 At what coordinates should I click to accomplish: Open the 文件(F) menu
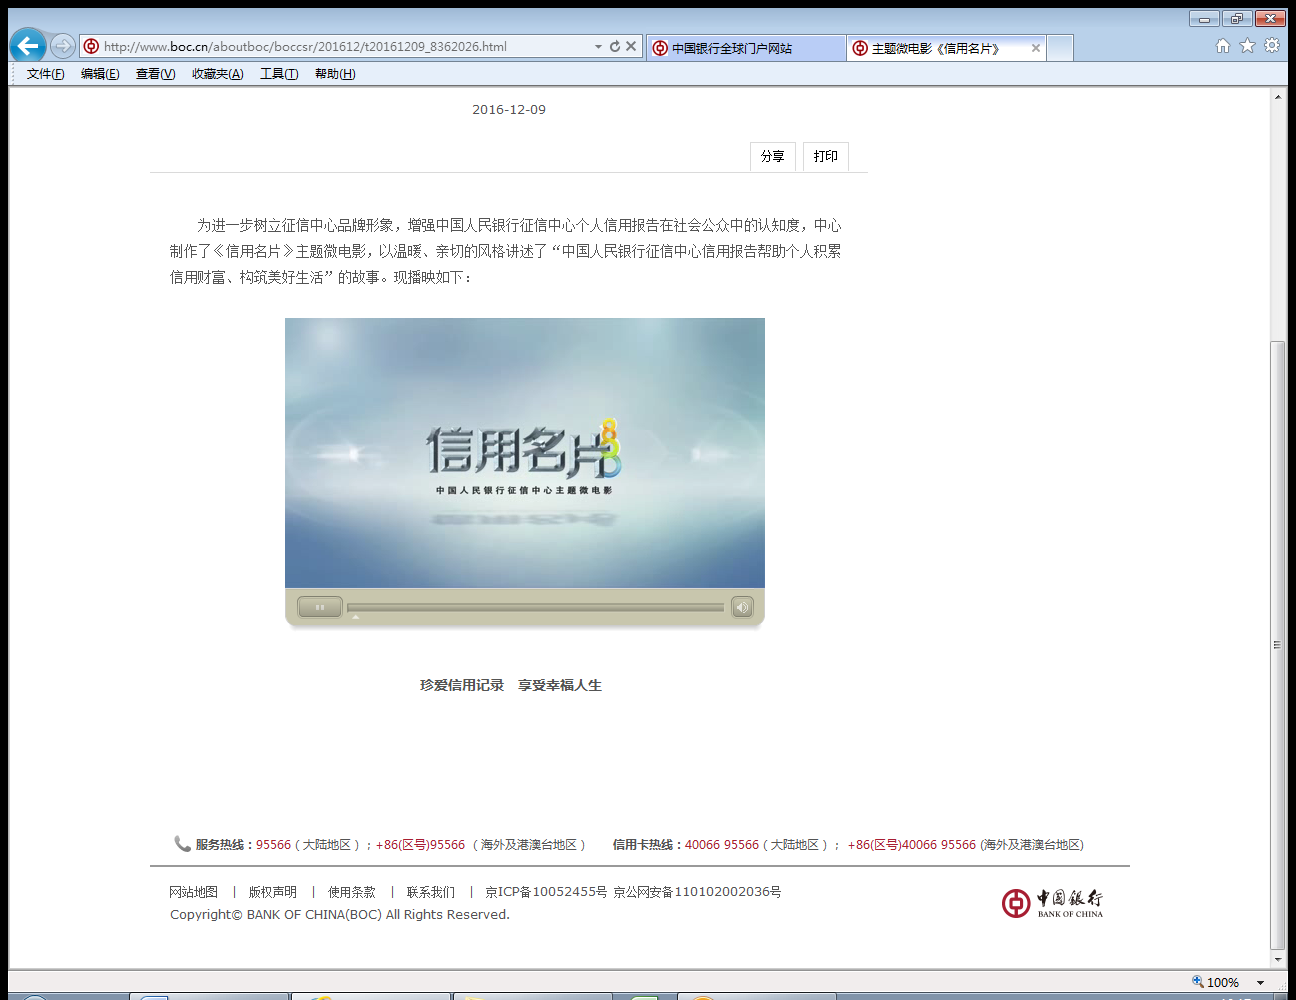[x=45, y=74]
